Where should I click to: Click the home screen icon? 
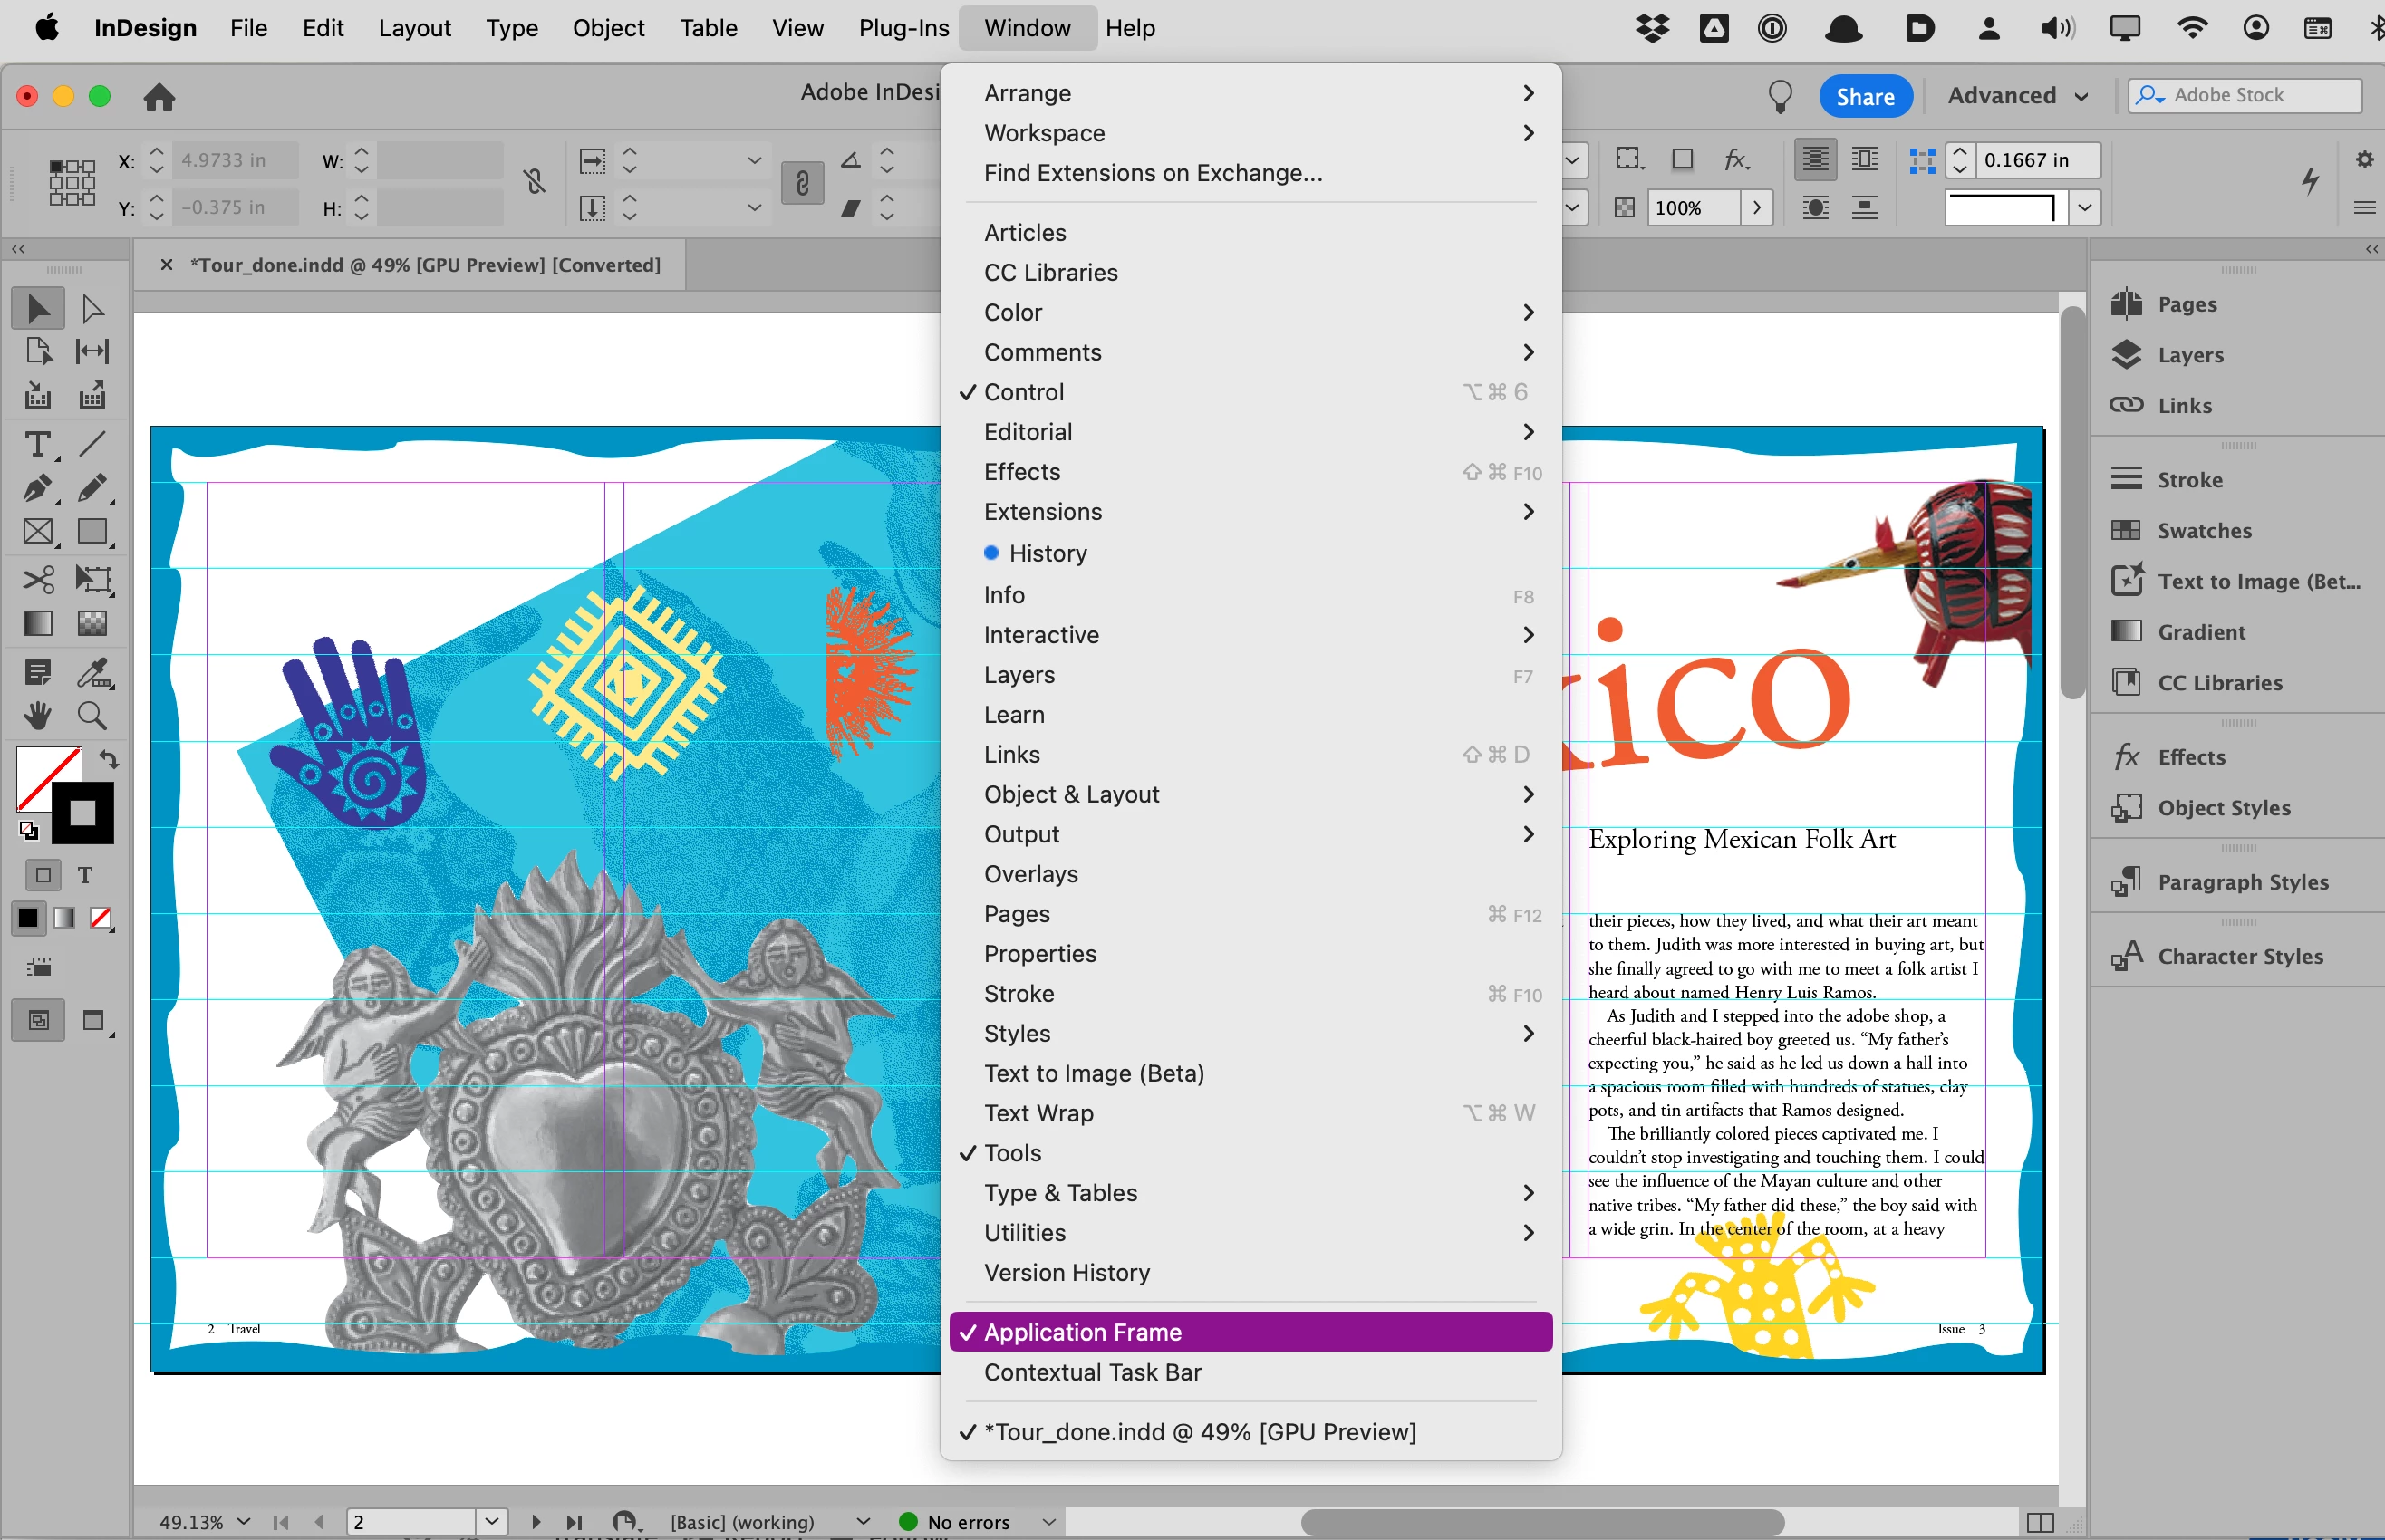(x=159, y=97)
